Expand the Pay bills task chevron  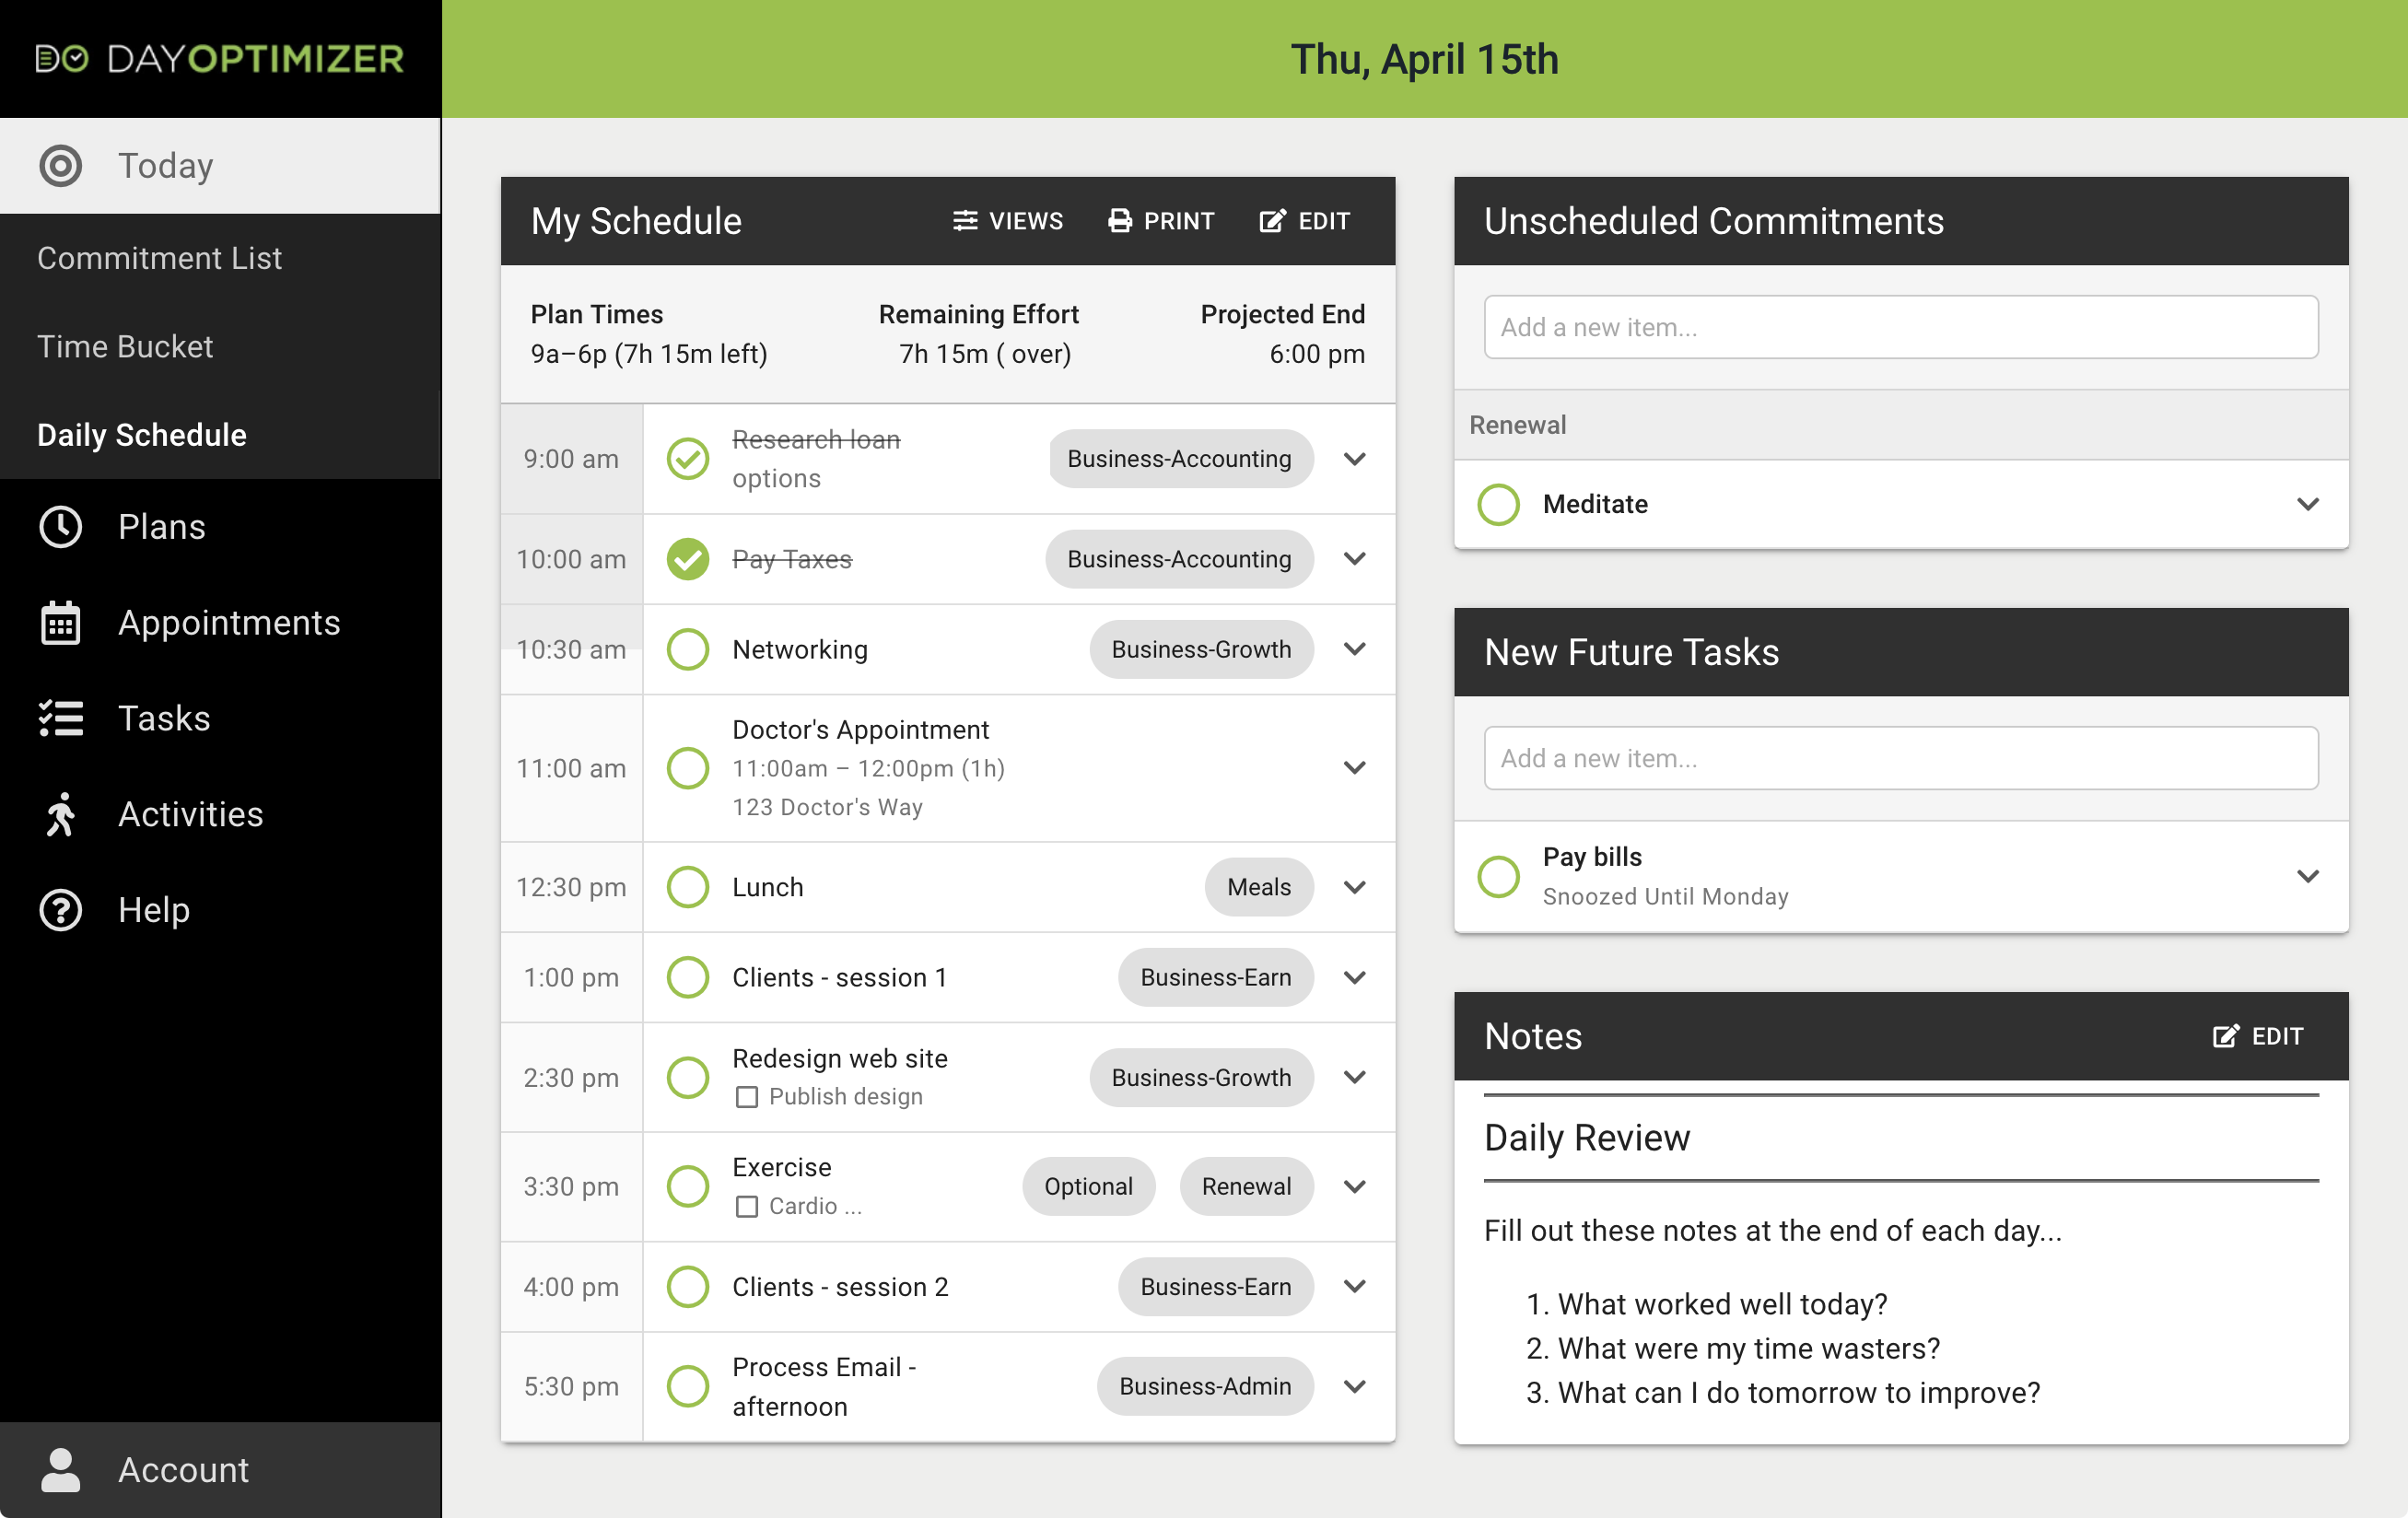[2307, 876]
